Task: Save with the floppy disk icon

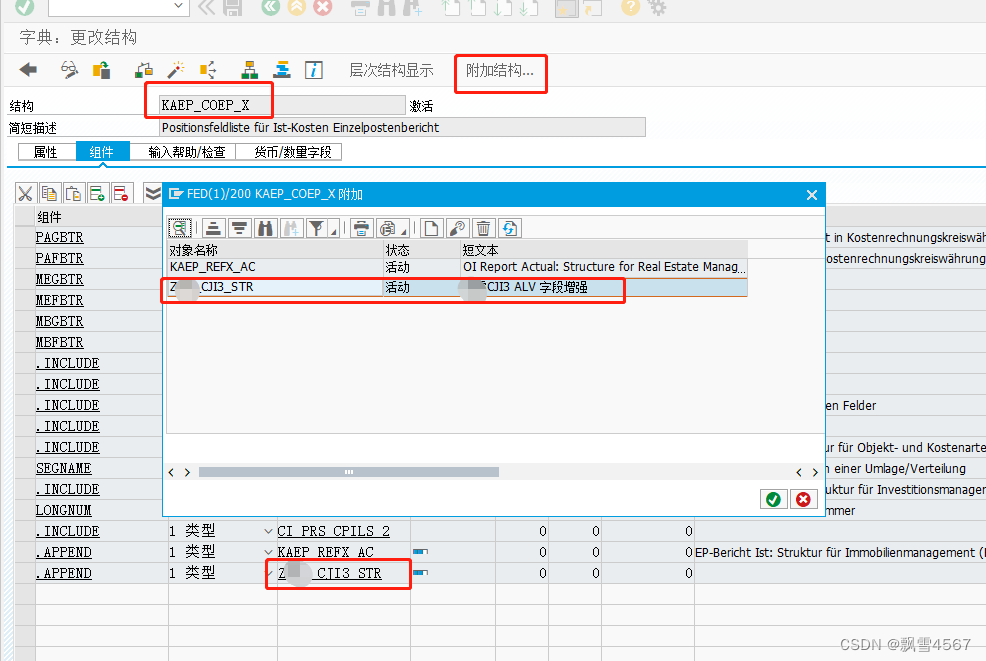Action: (232, 8)
